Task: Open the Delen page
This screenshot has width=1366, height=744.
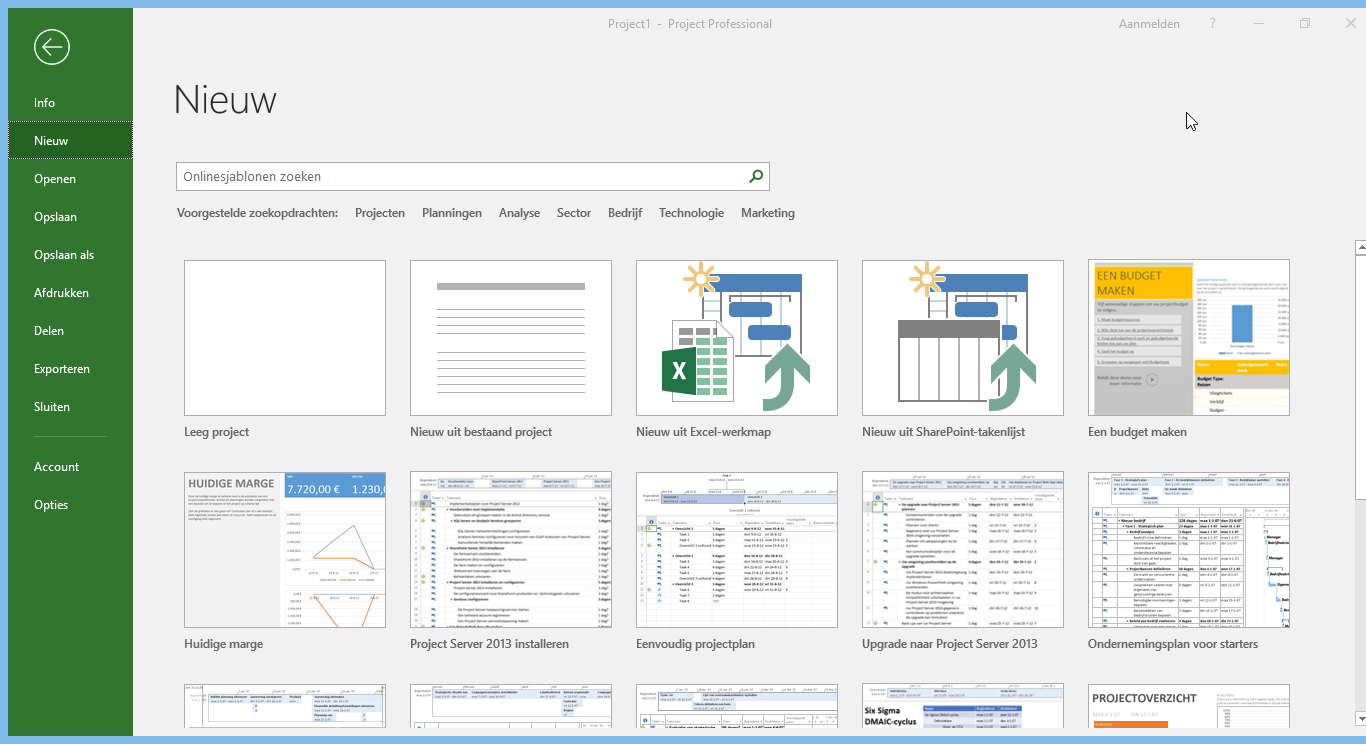Action: 70,331
